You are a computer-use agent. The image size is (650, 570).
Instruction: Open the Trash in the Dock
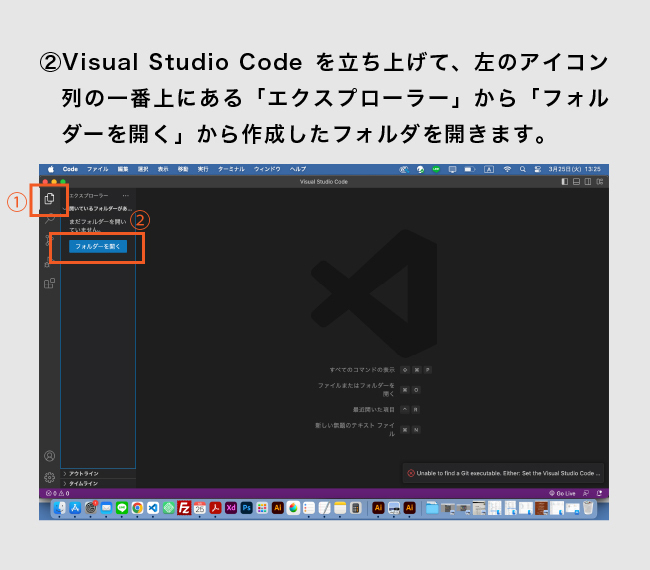click(588, 507)
